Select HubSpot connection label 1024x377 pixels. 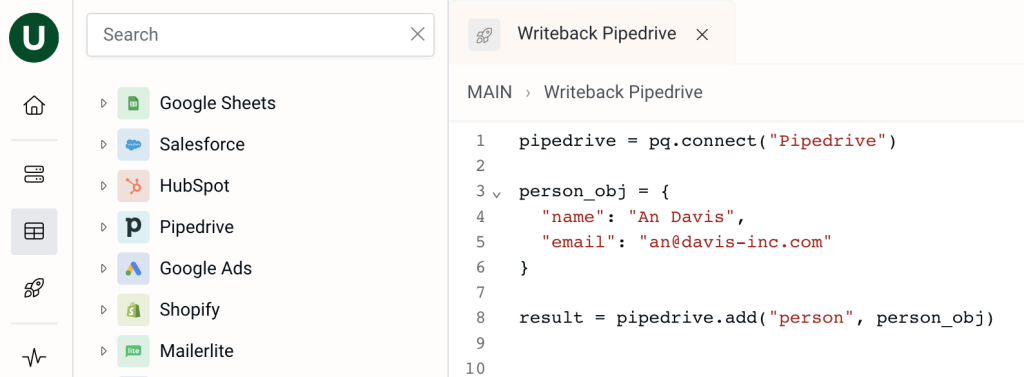[195, 186]
